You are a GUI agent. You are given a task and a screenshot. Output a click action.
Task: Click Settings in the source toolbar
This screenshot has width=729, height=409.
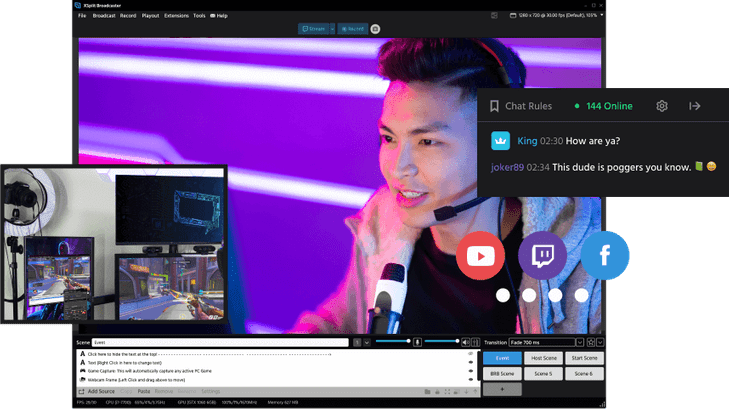[x=211, y=391]
